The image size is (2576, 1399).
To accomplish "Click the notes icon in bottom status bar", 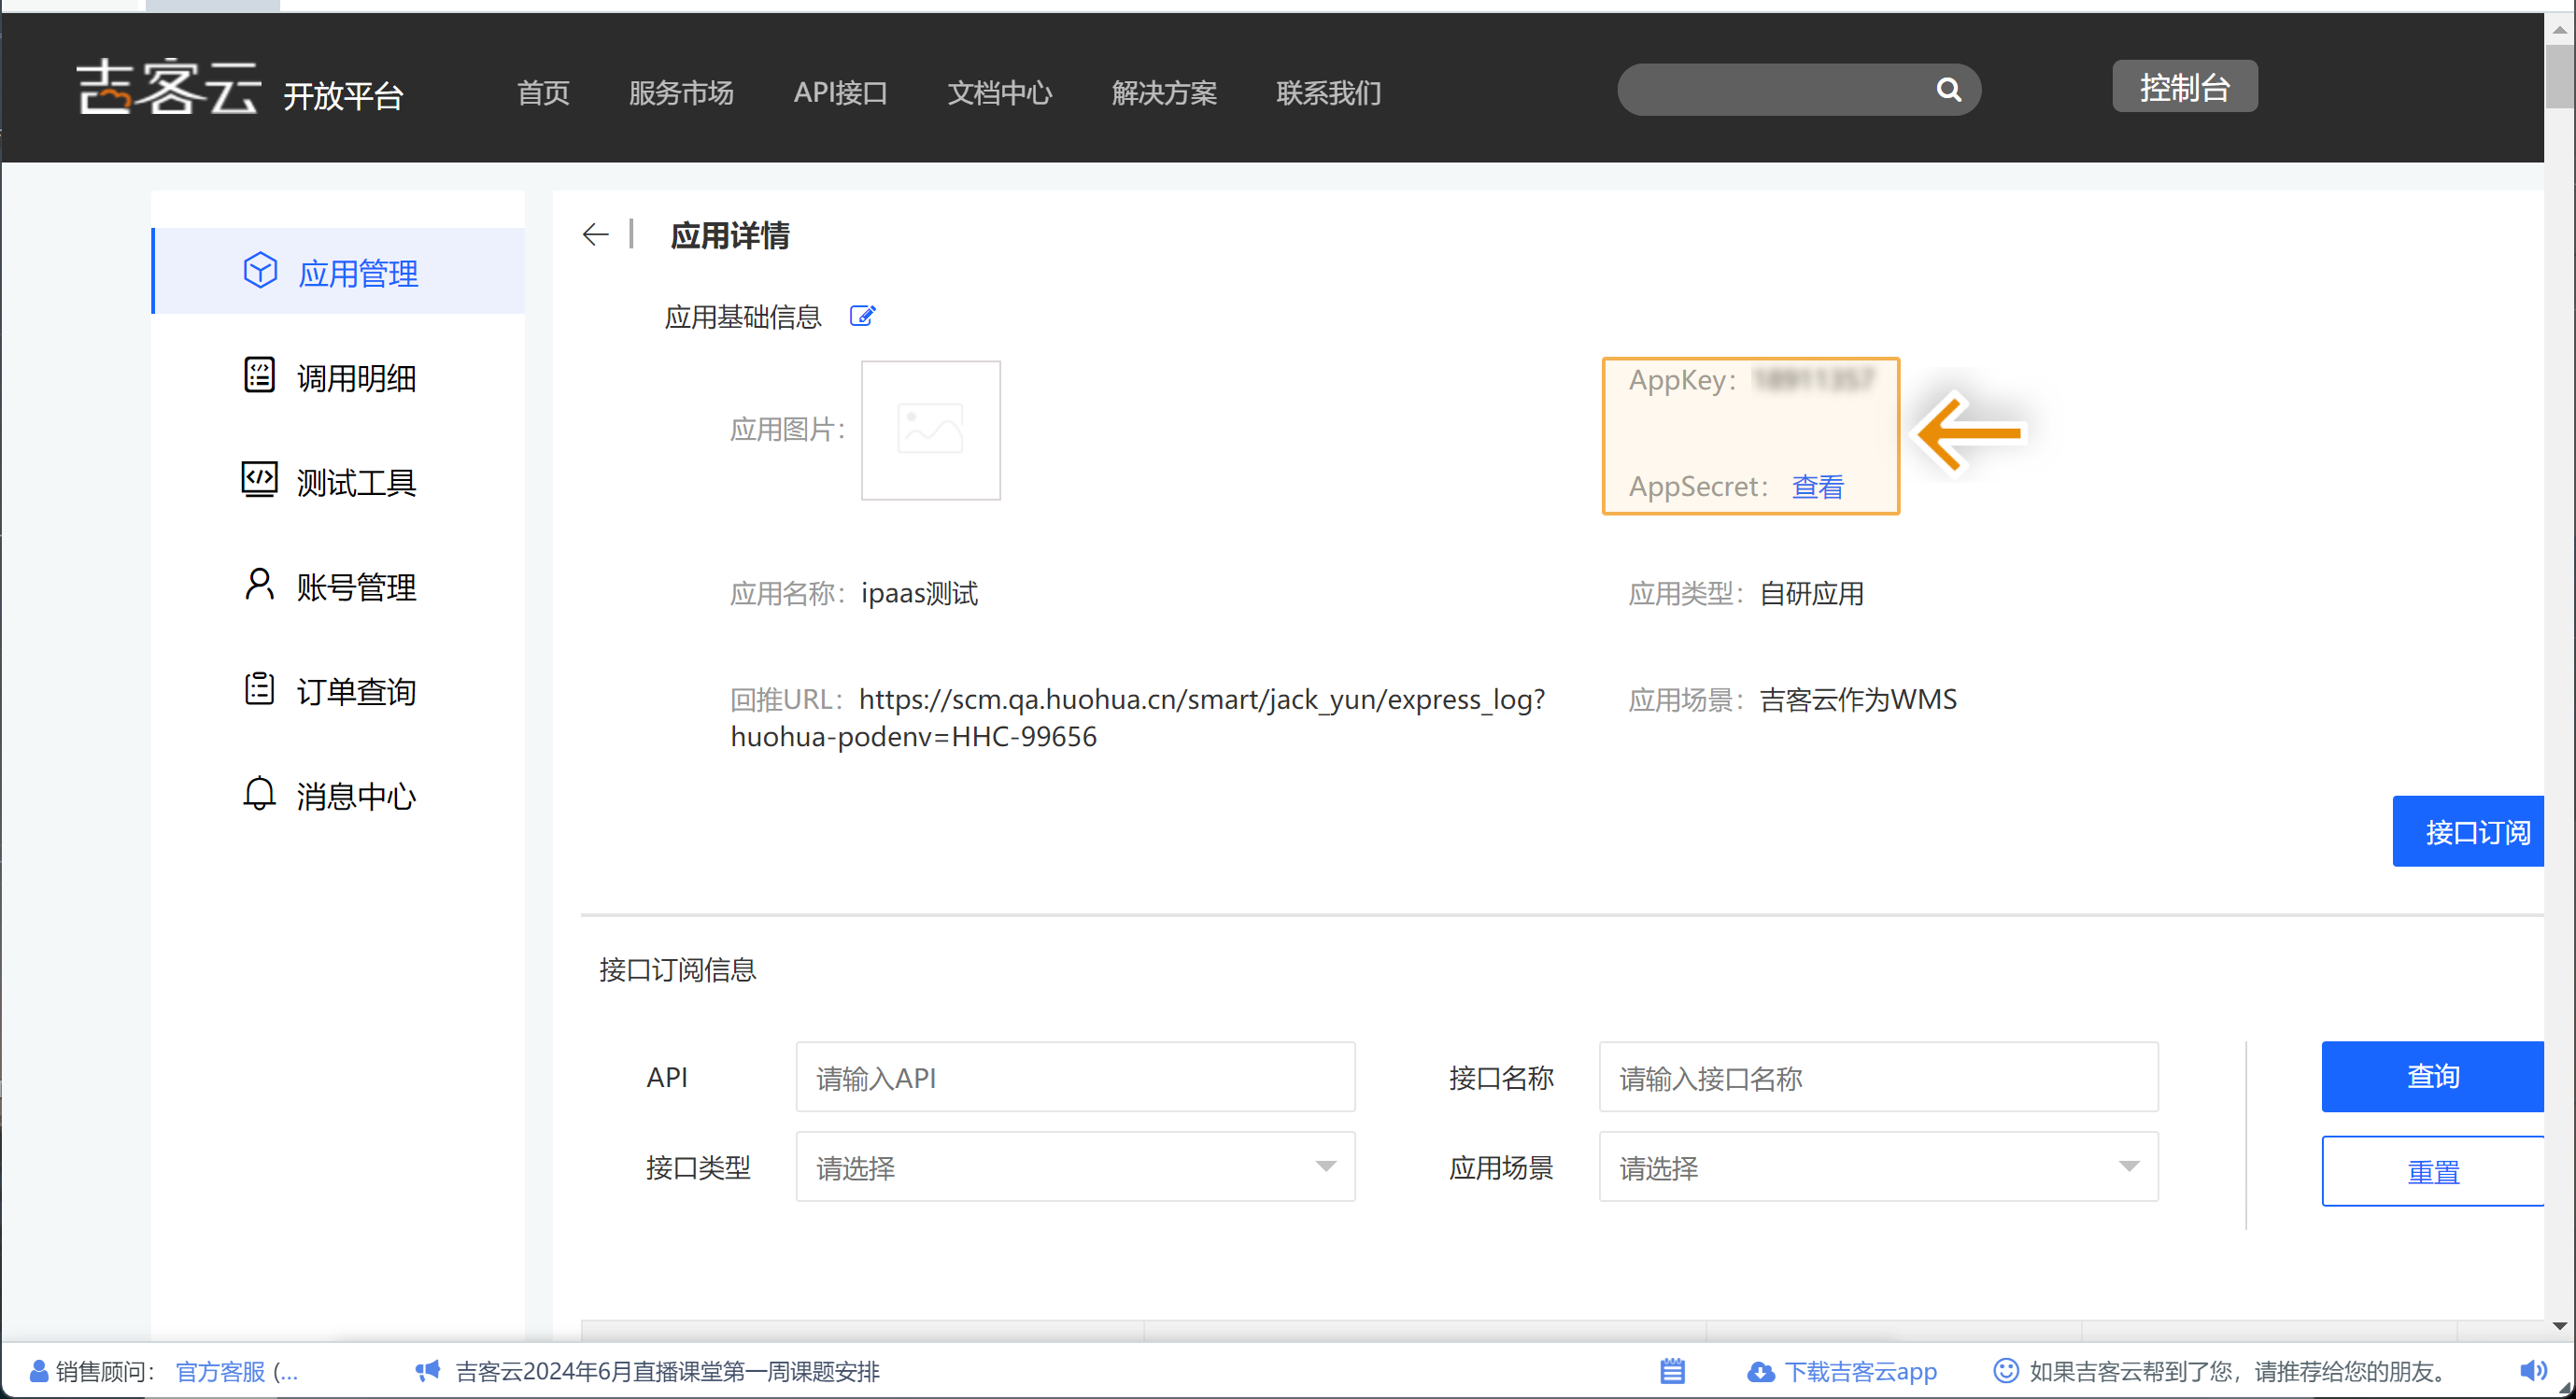I will pyautogui.click(x=1672, y=1371).
